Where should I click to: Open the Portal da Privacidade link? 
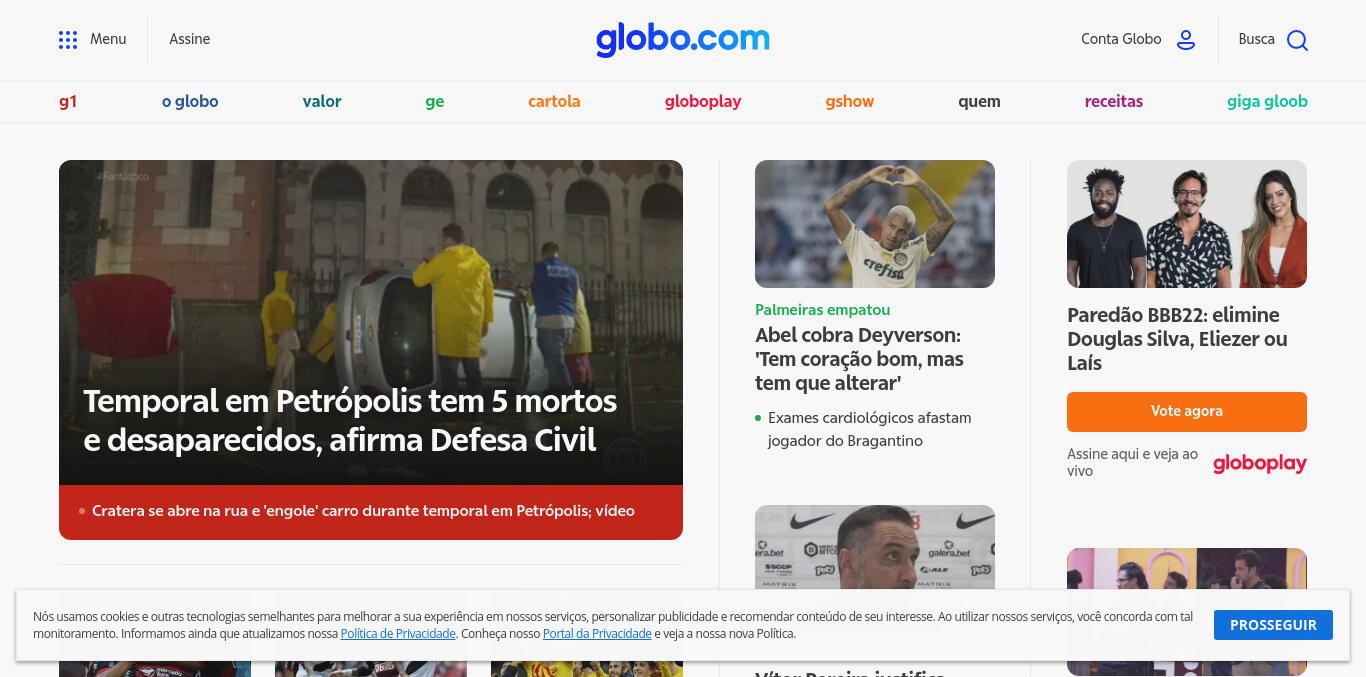point(597,633)
